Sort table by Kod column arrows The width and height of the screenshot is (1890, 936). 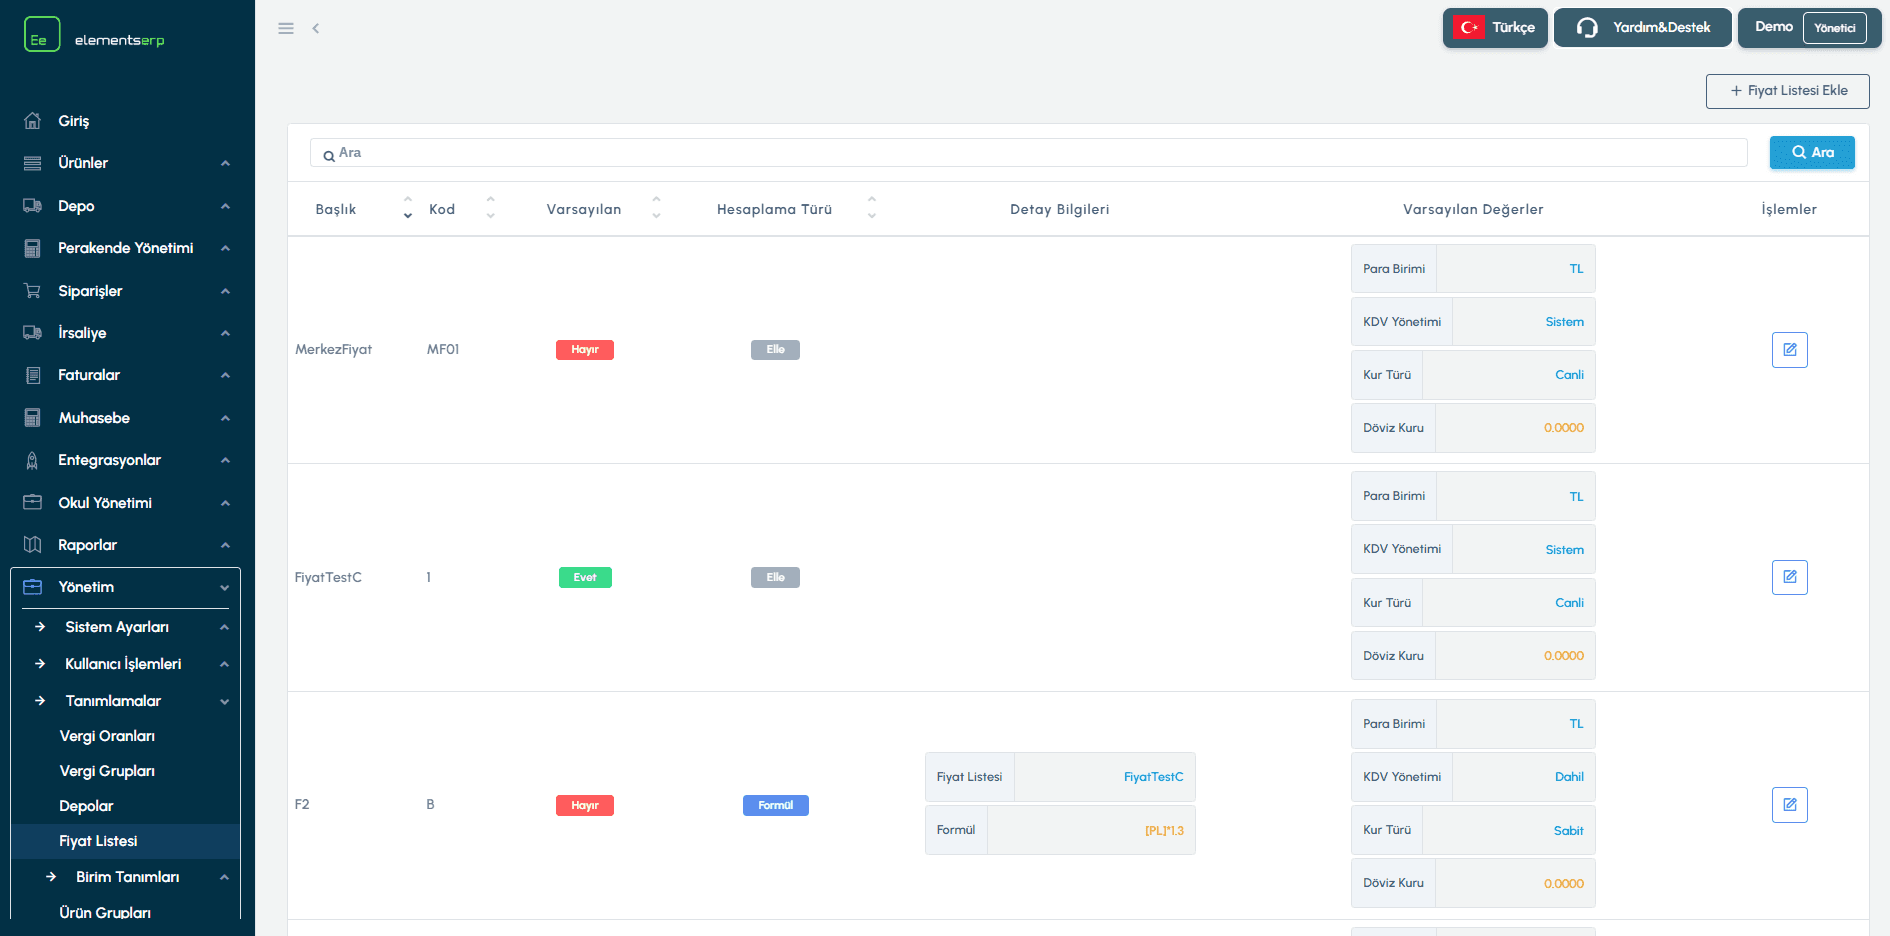[x=490, y=208]
